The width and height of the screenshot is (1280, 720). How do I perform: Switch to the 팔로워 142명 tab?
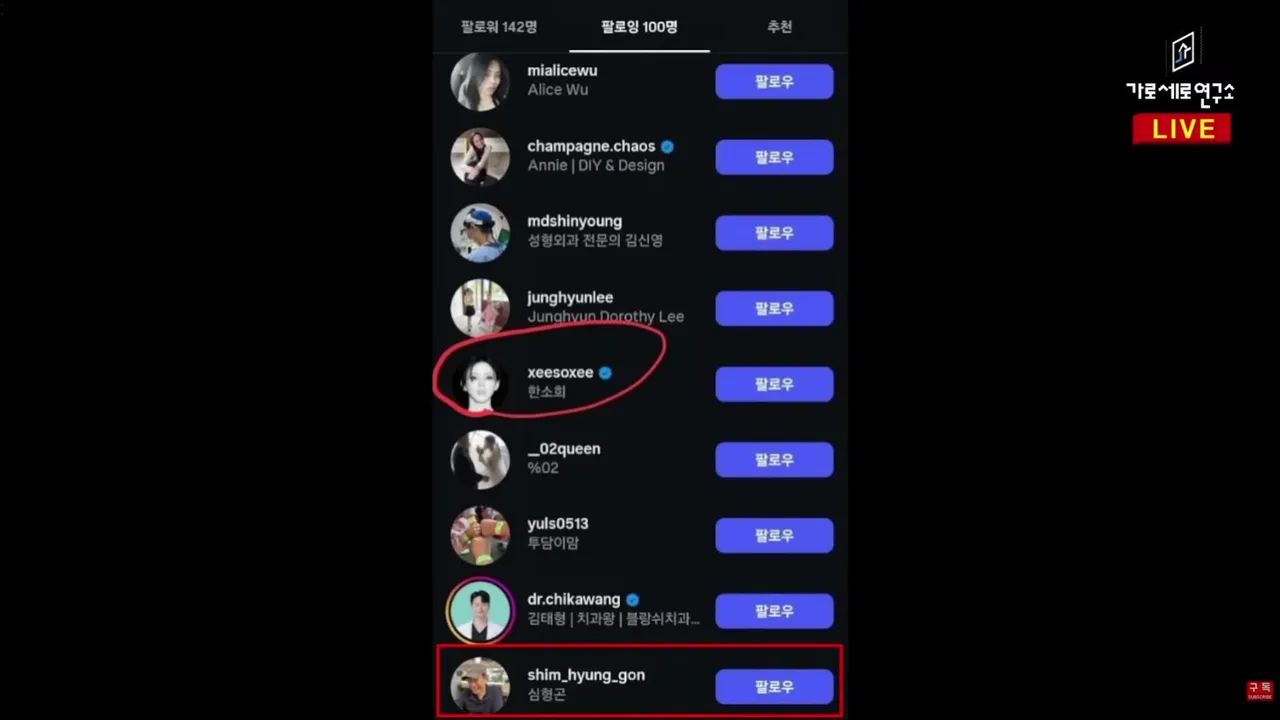point(499,27)
